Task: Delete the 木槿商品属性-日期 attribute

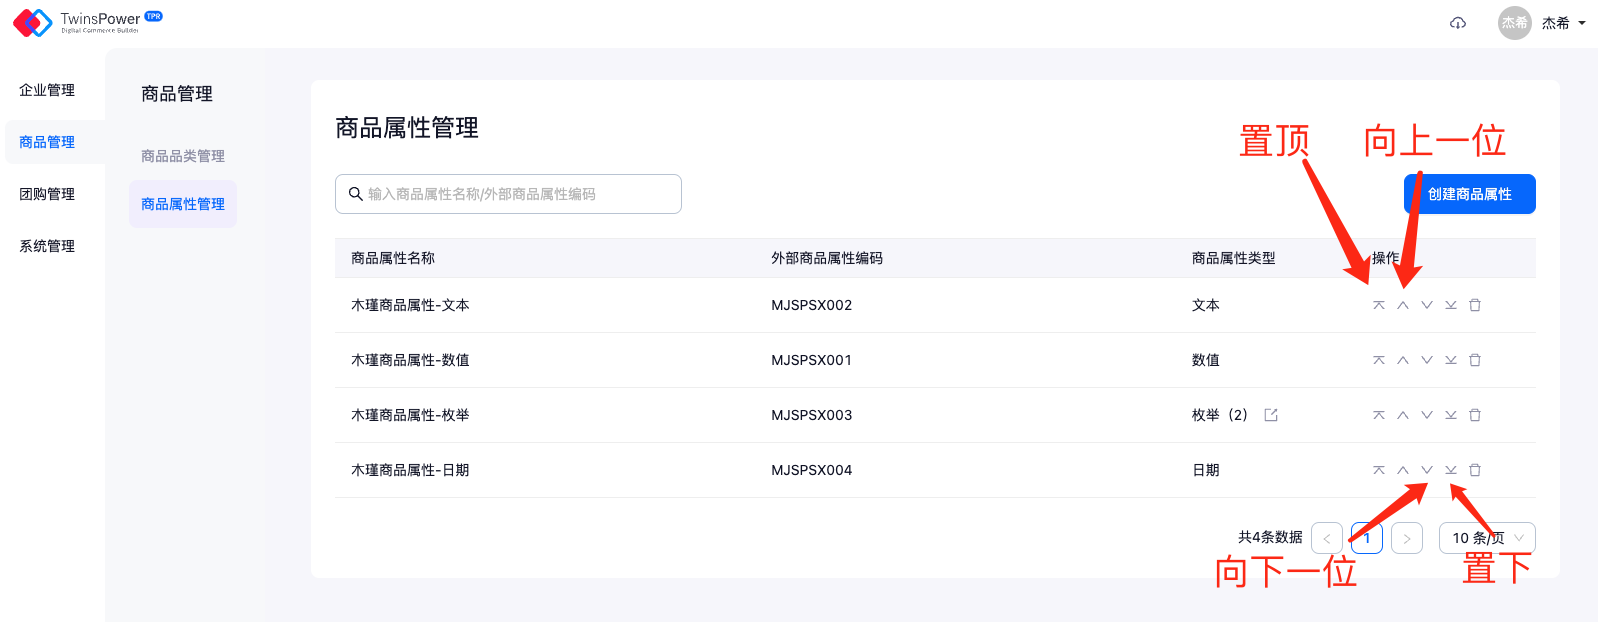Action: 1474,470
